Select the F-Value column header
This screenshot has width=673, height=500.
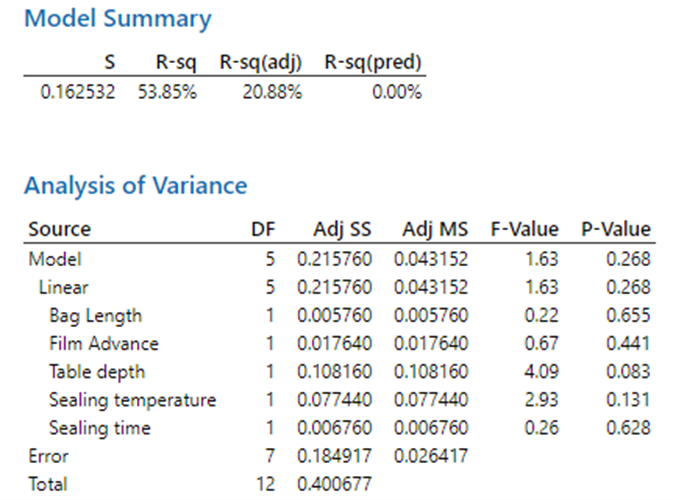pos(524,230)
